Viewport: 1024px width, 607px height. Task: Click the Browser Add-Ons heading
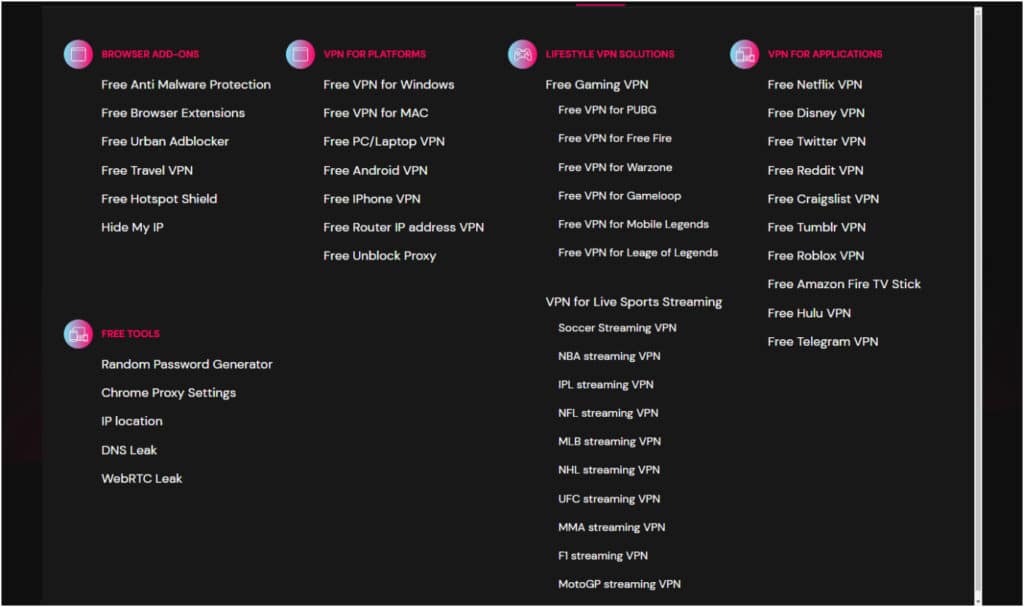[150, 54]
